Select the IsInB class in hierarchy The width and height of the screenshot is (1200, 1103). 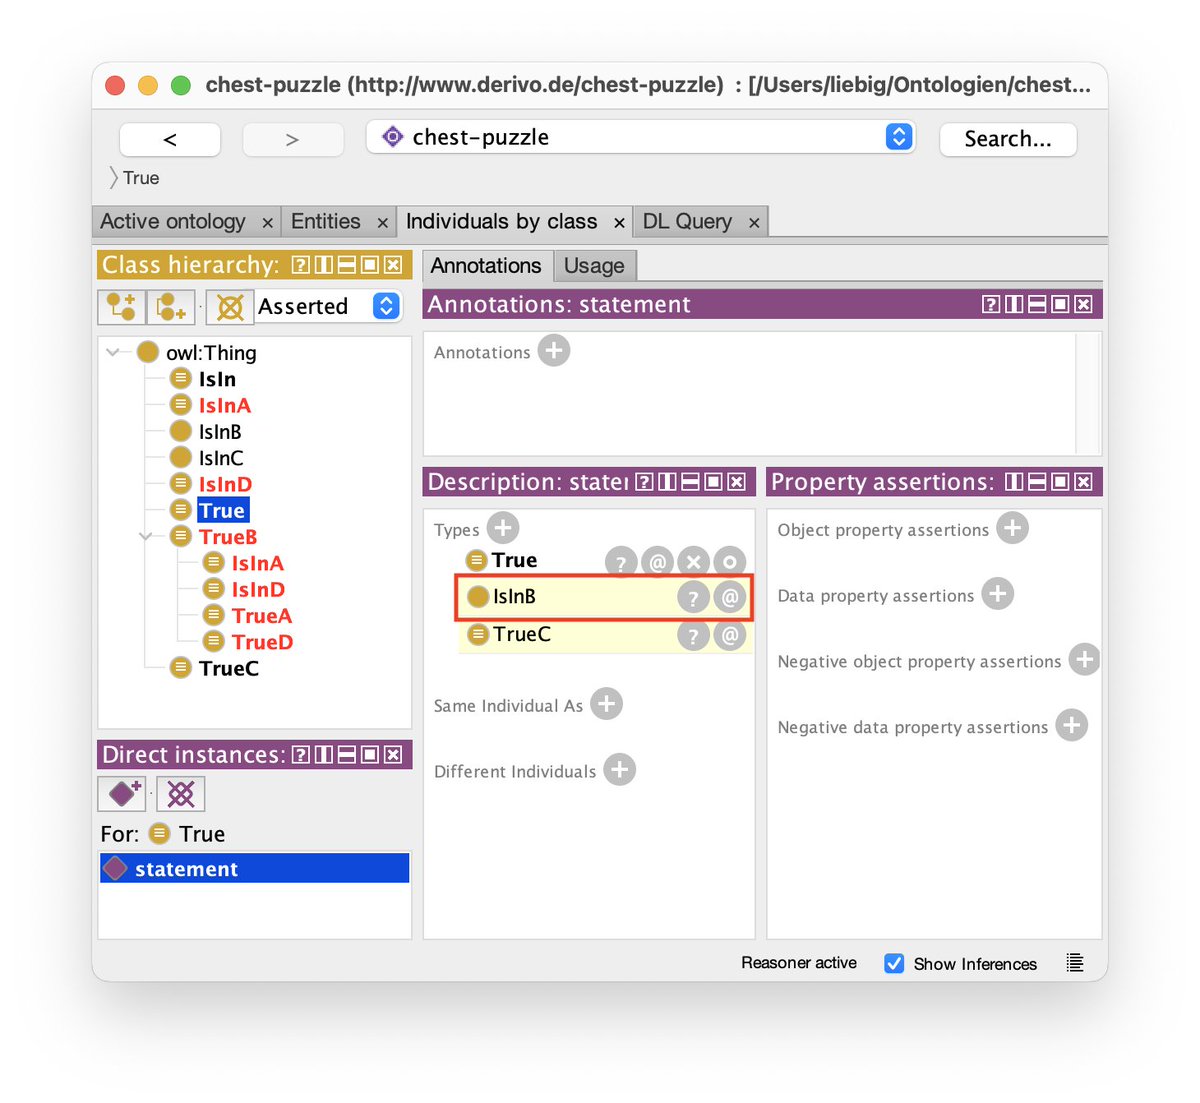coord(220,432)
